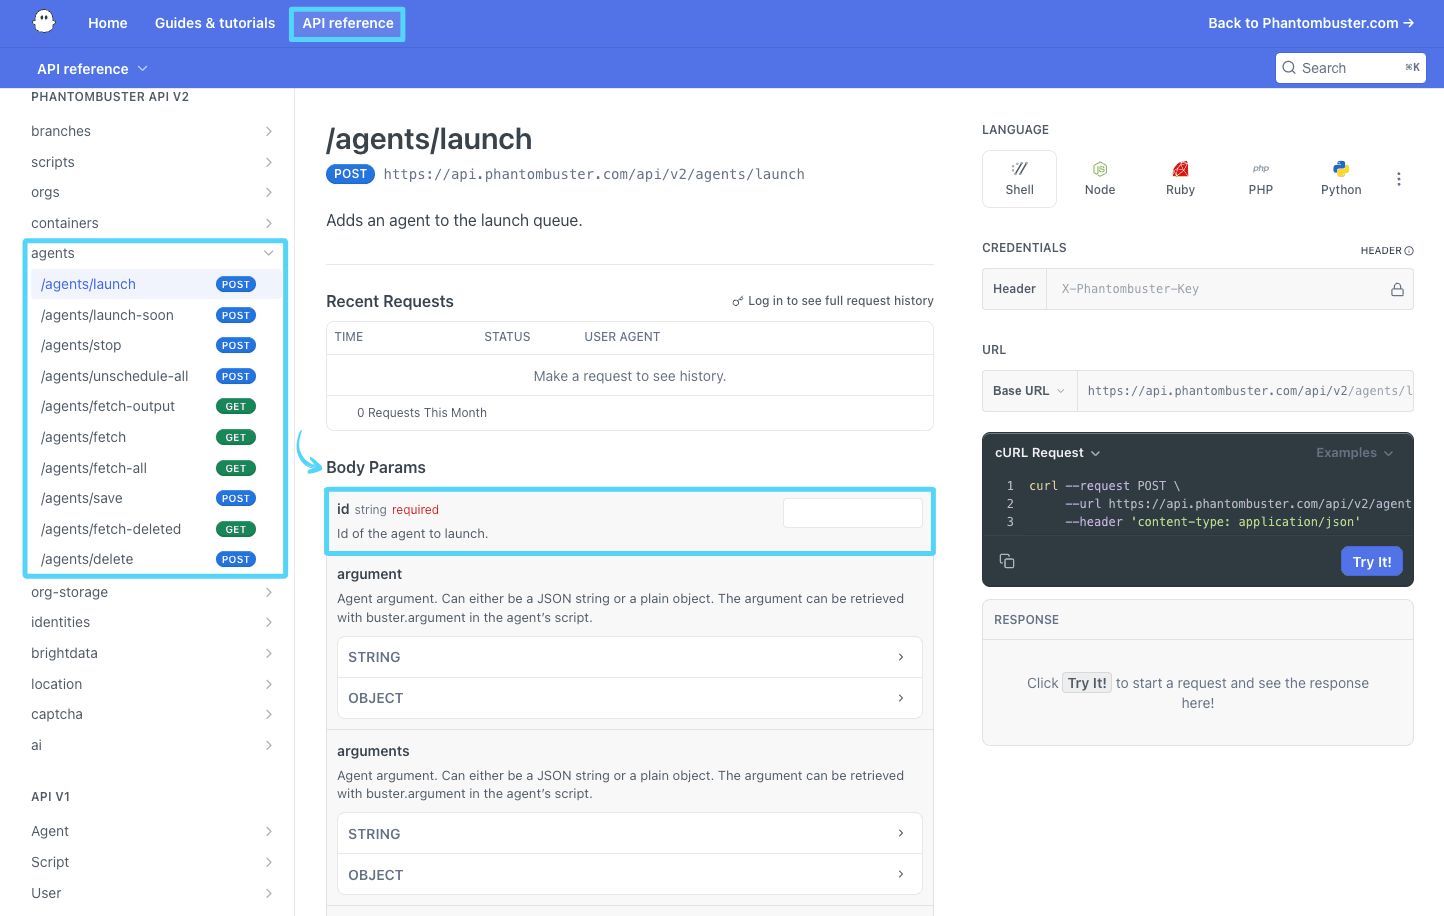Copy the cURL request with copy icon

1007,561
